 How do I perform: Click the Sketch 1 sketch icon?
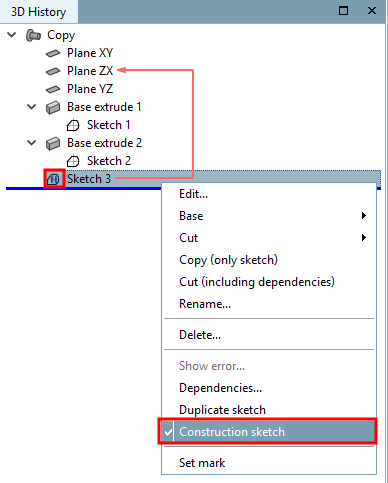[73, 125]
